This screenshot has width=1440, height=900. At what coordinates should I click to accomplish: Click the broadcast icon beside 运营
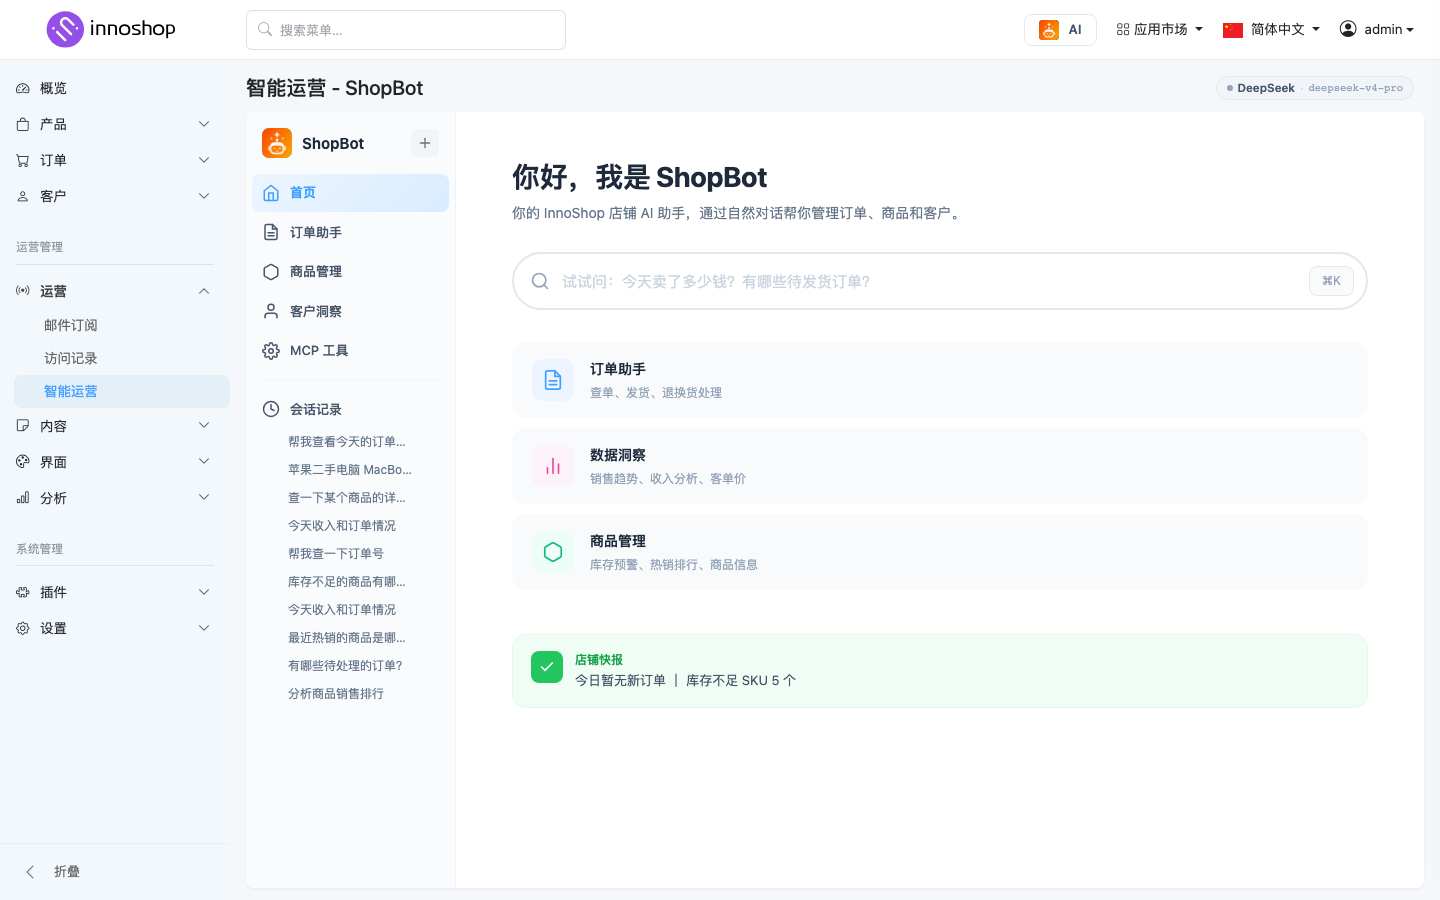tap(23, 291)
